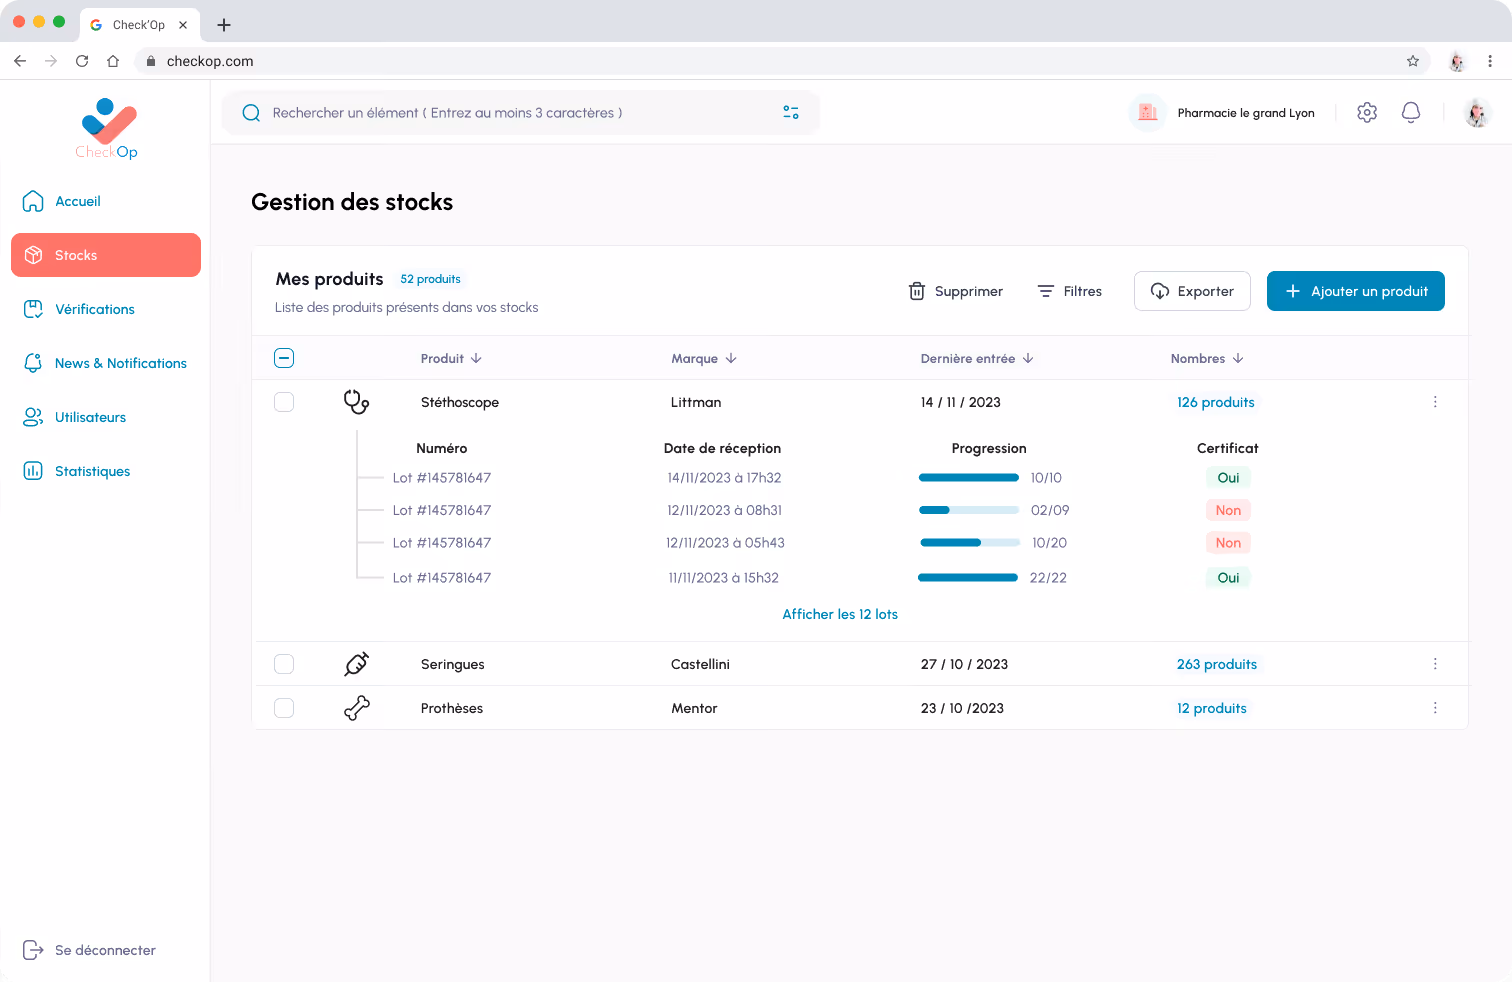Open News & Notifications section
1512x982 pixels.
tap(120, 363)
